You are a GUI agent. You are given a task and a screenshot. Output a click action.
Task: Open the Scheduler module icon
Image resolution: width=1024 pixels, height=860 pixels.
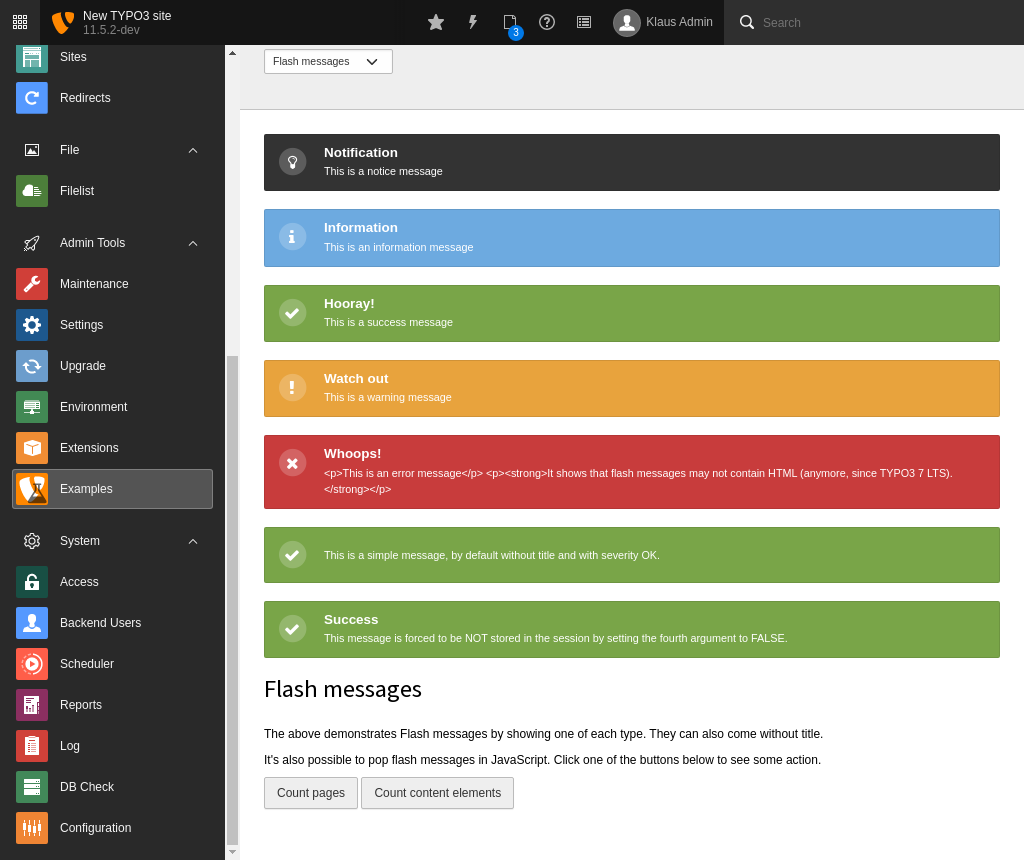click(32, 664)
